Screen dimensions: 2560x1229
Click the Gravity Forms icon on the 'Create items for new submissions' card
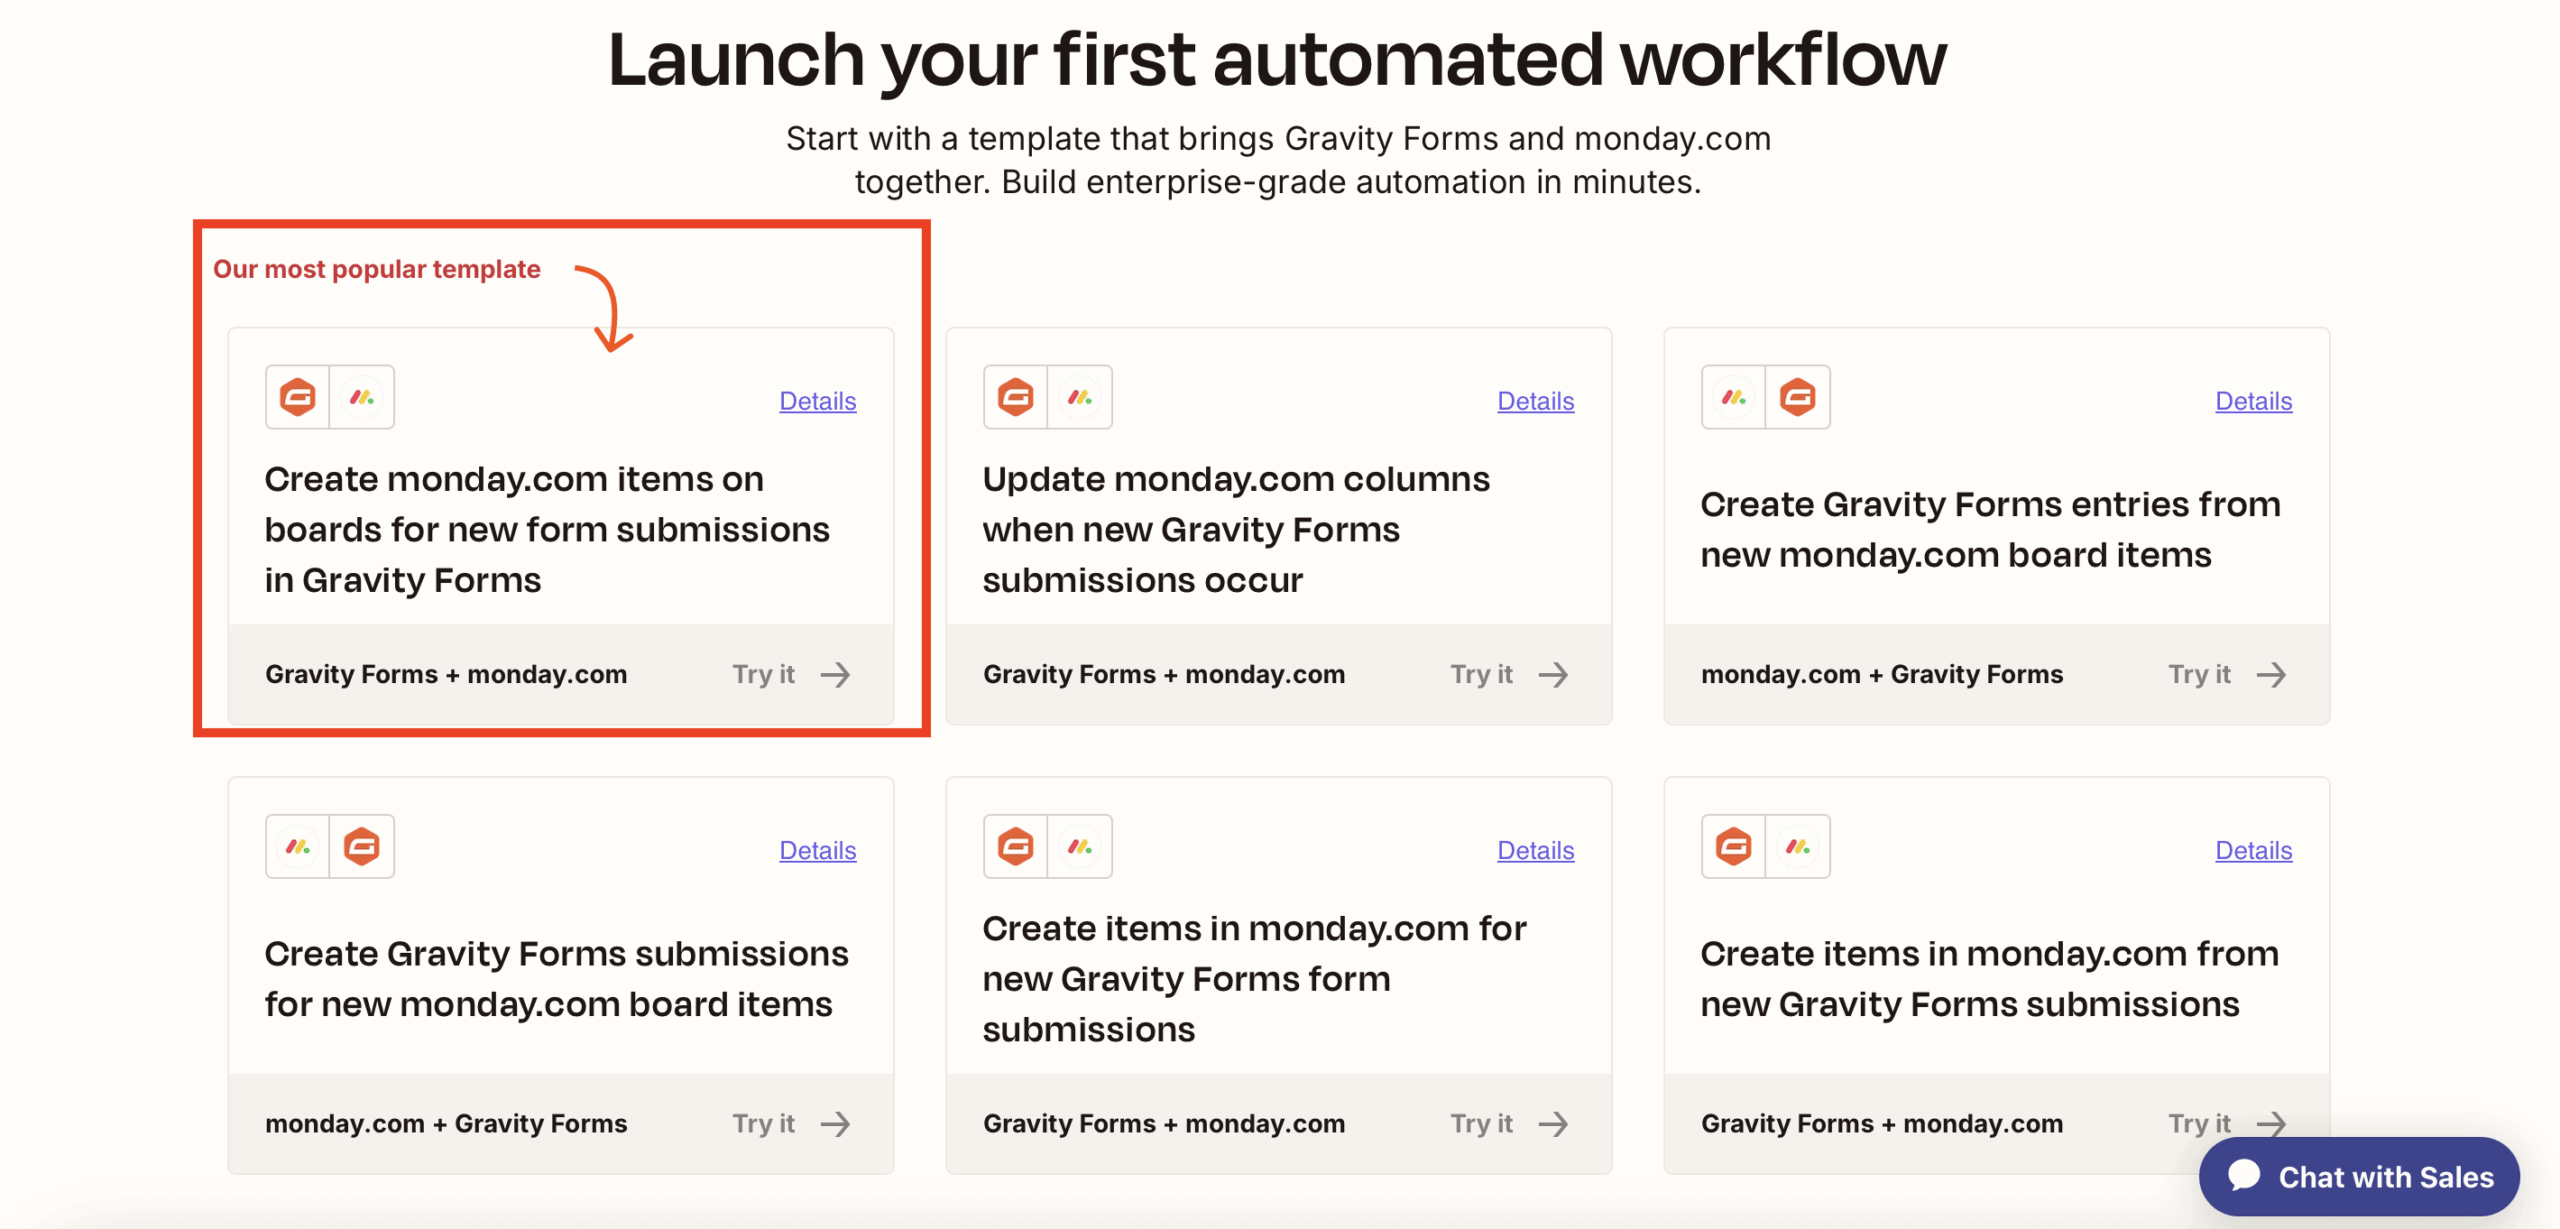click(1014, 846)
